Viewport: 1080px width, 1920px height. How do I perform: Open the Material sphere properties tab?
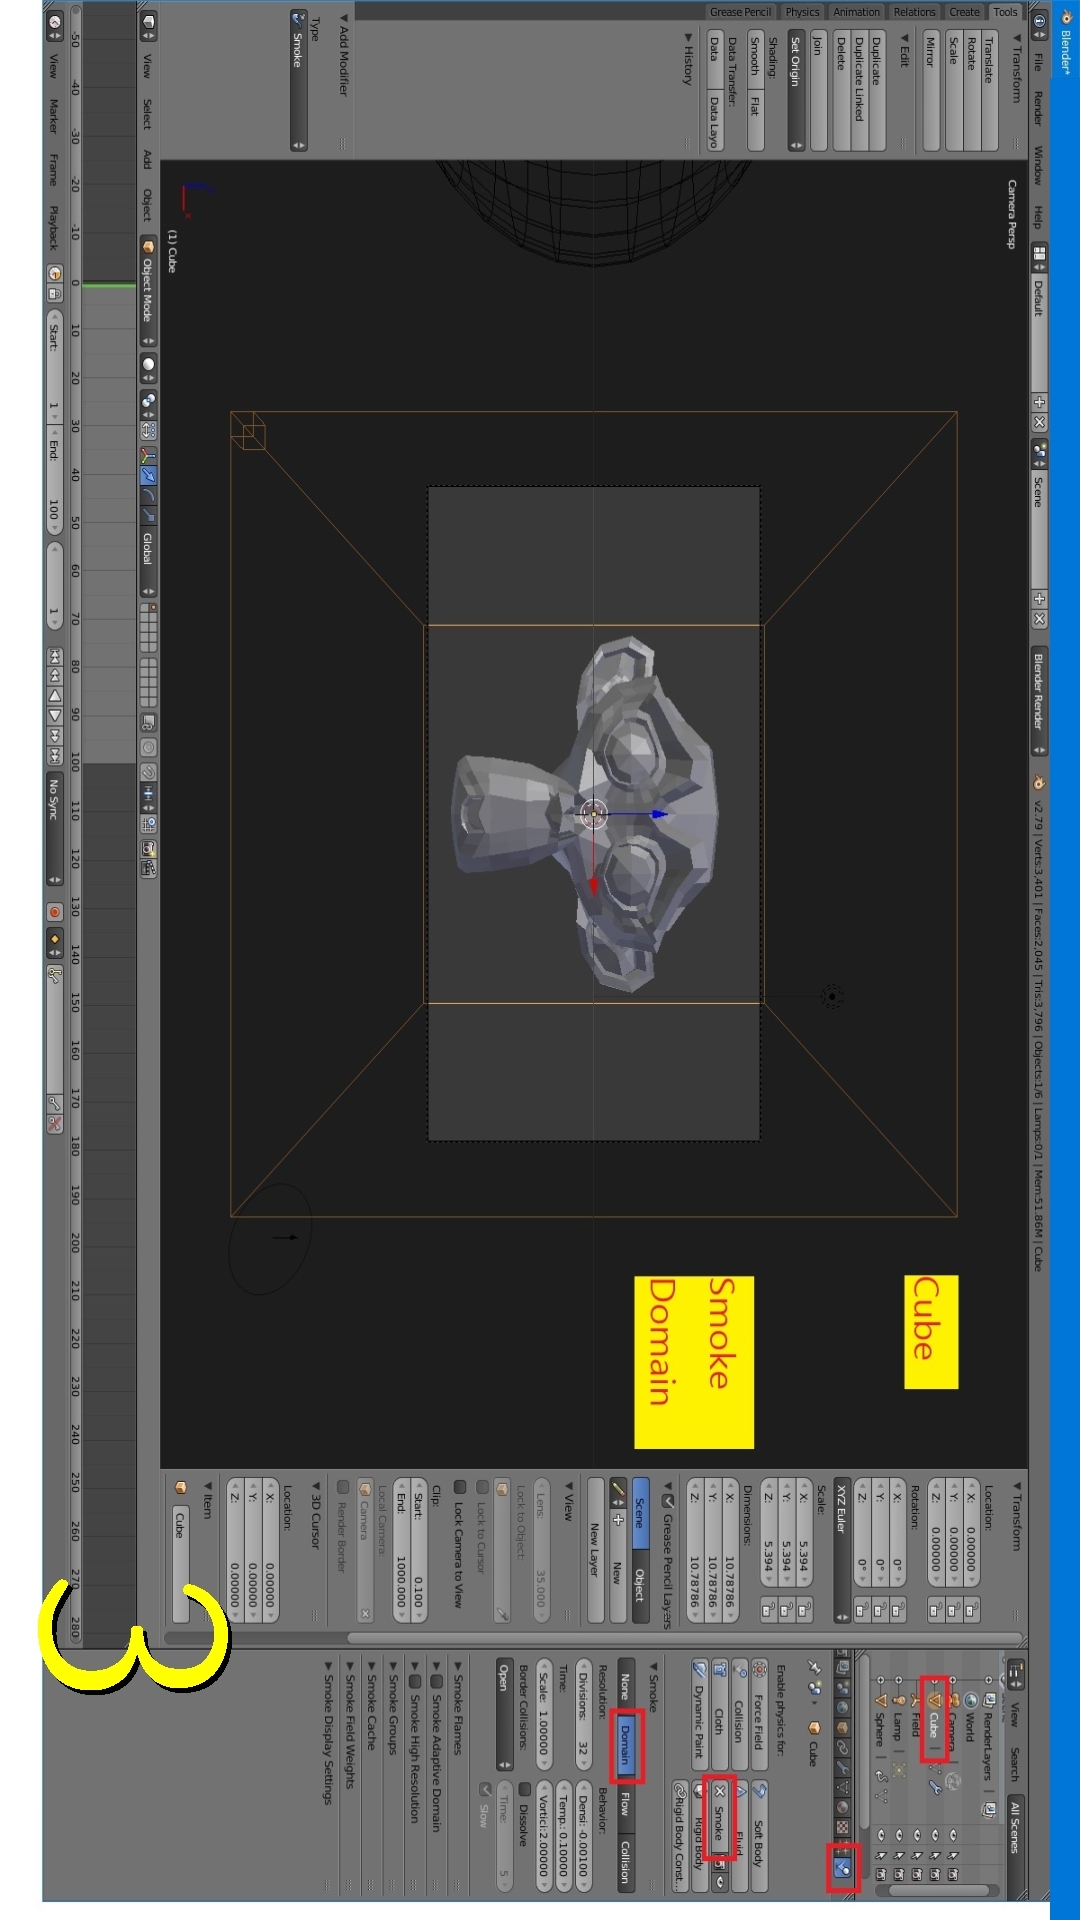[842, 1807]
